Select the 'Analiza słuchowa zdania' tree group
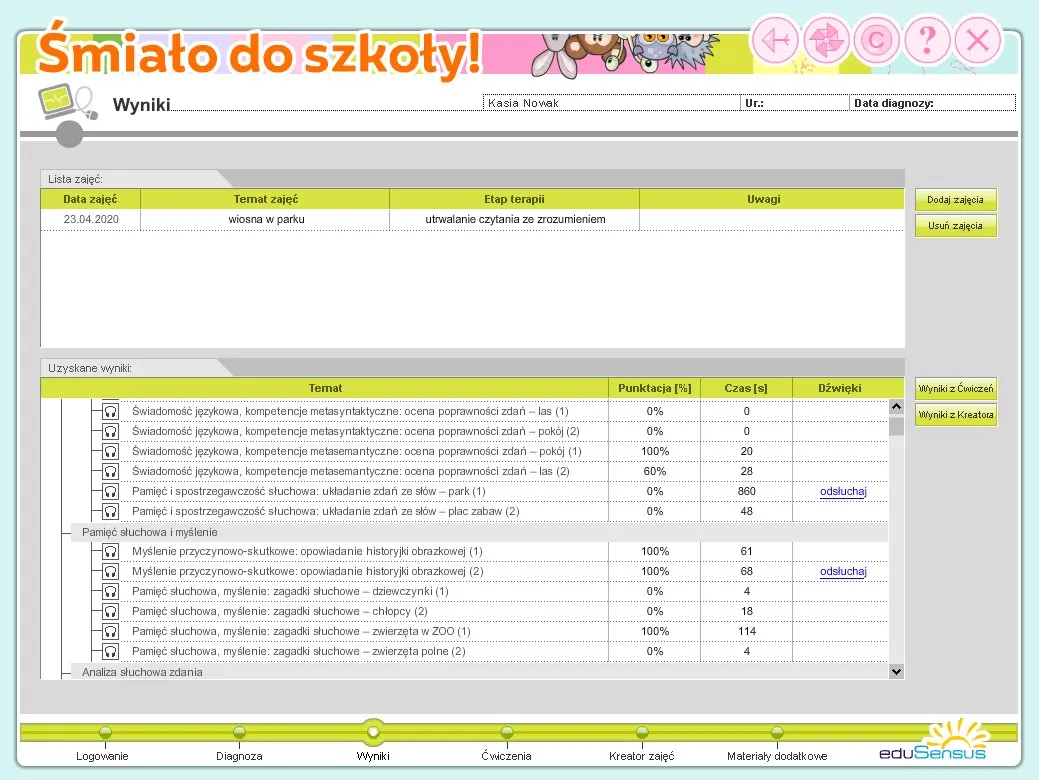The width and height of the screenshot is (1039, 780). tap(142, 672)
